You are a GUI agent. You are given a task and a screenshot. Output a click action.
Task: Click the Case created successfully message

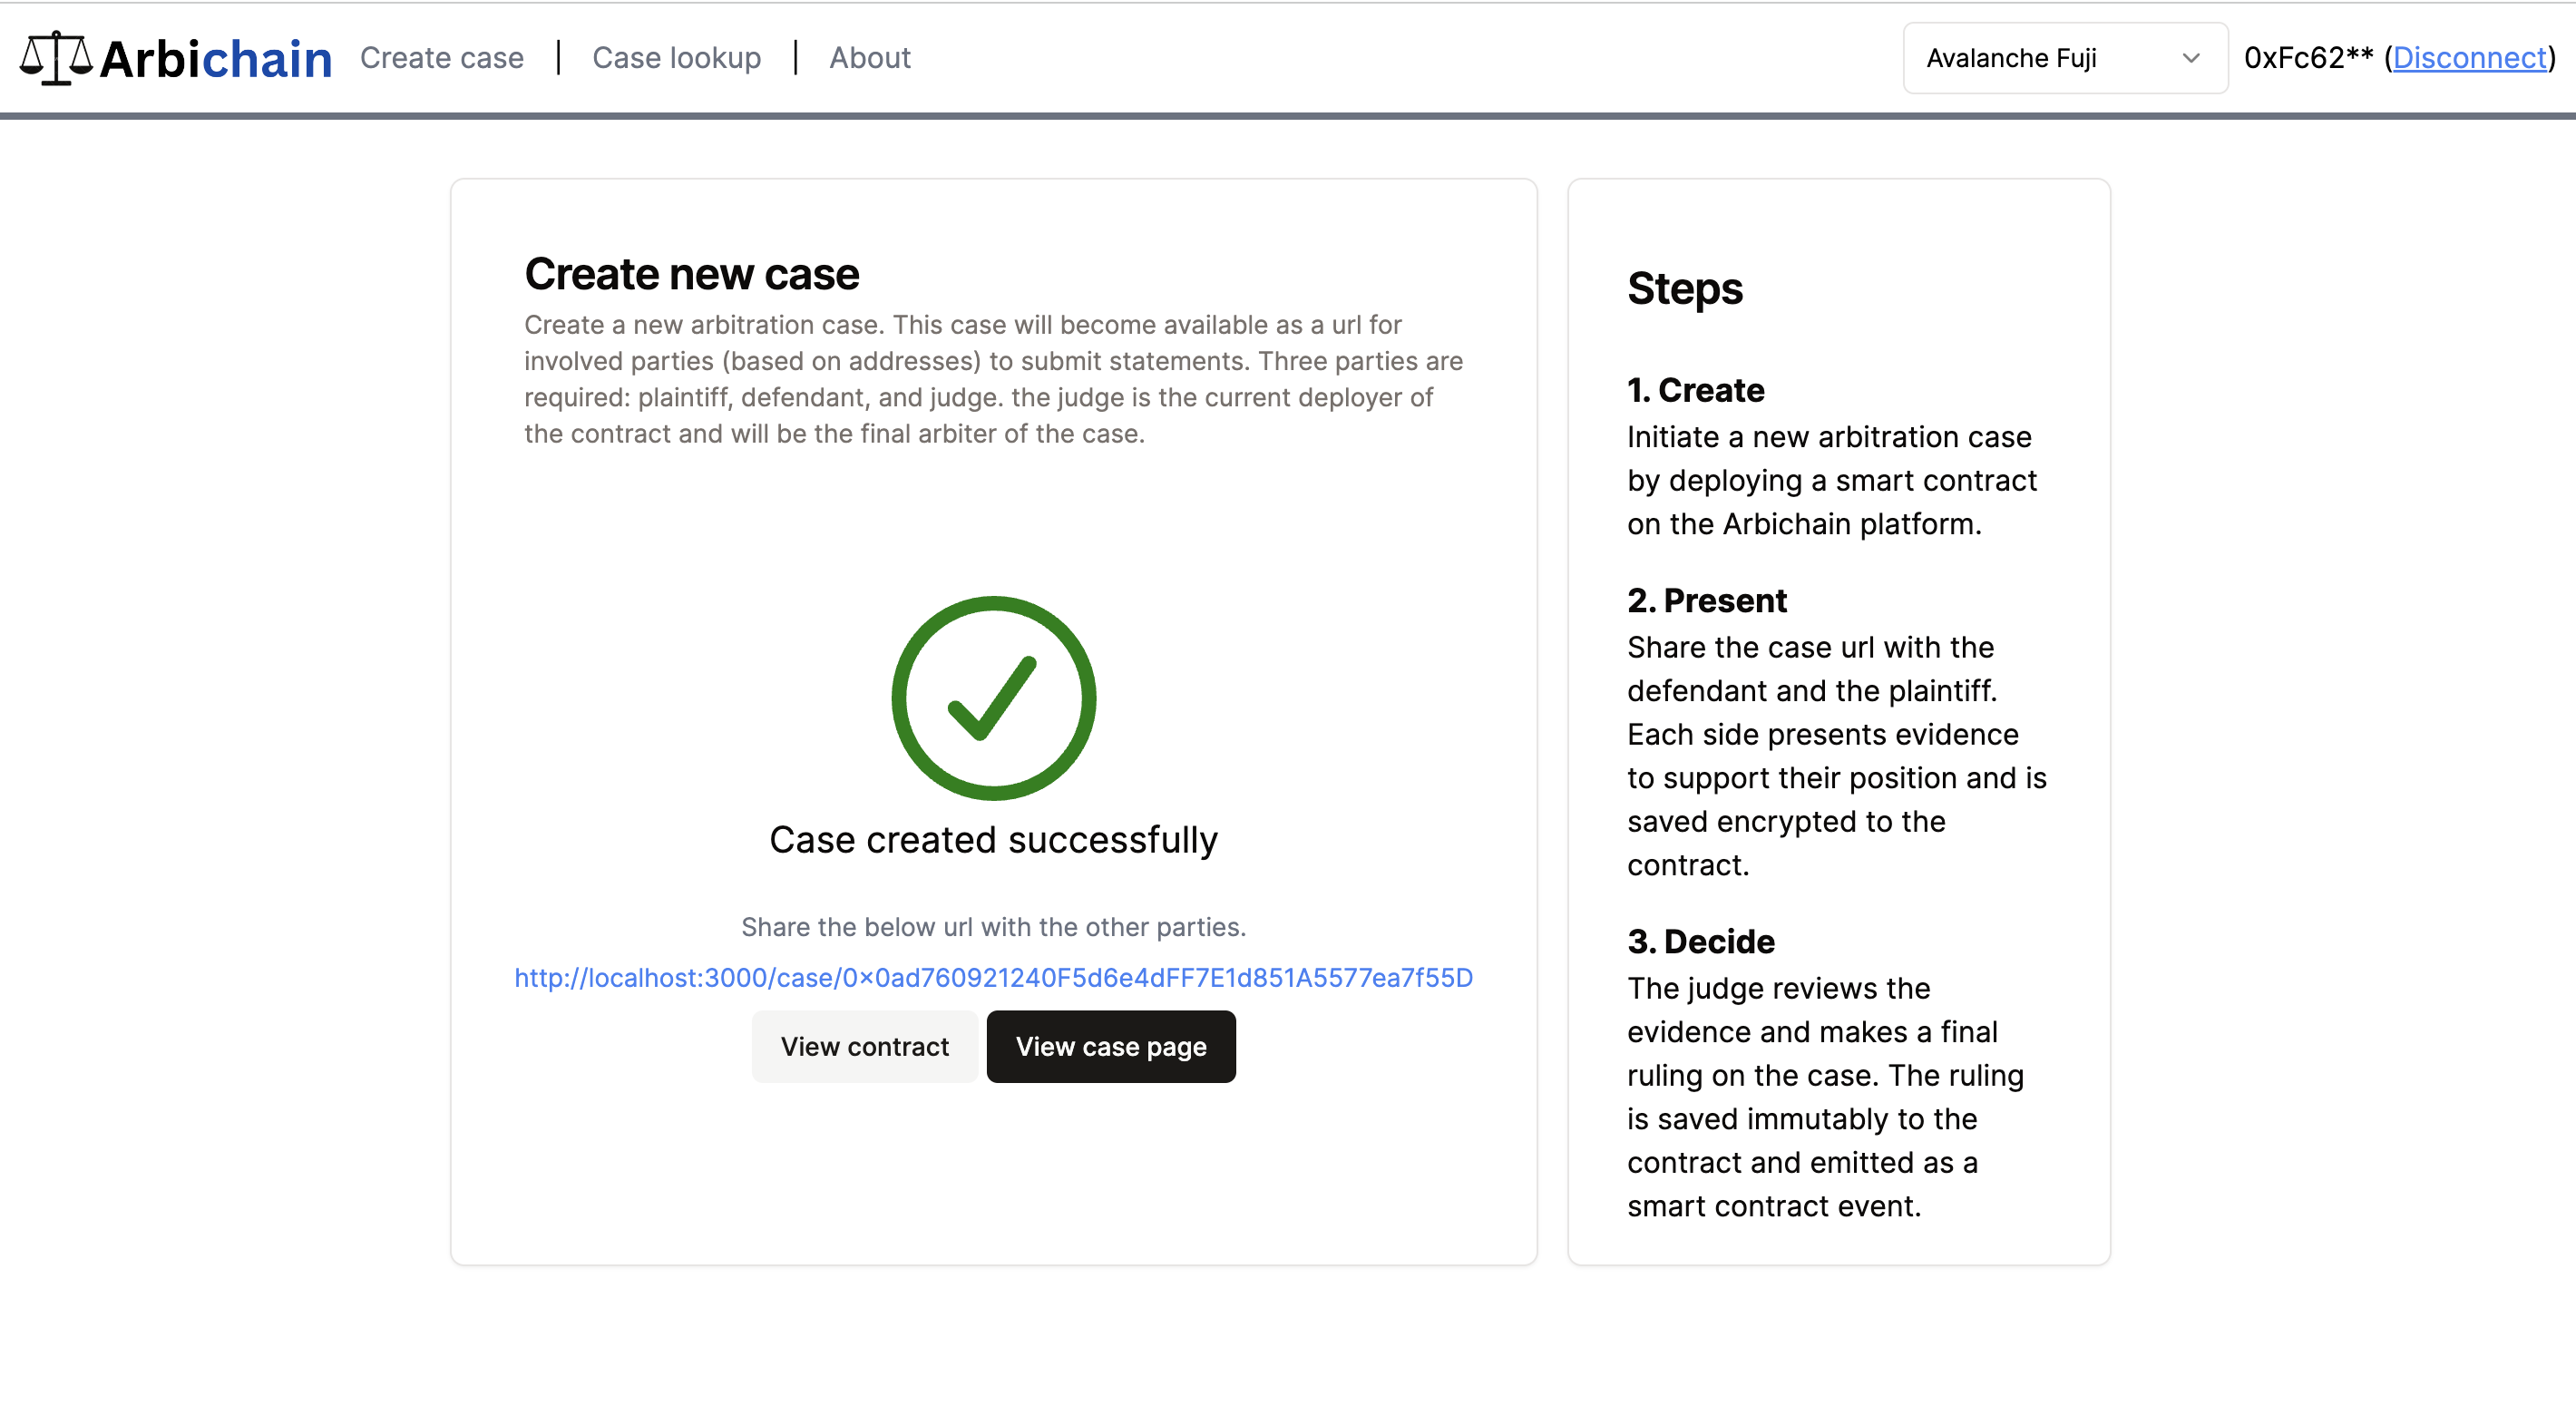993,840
